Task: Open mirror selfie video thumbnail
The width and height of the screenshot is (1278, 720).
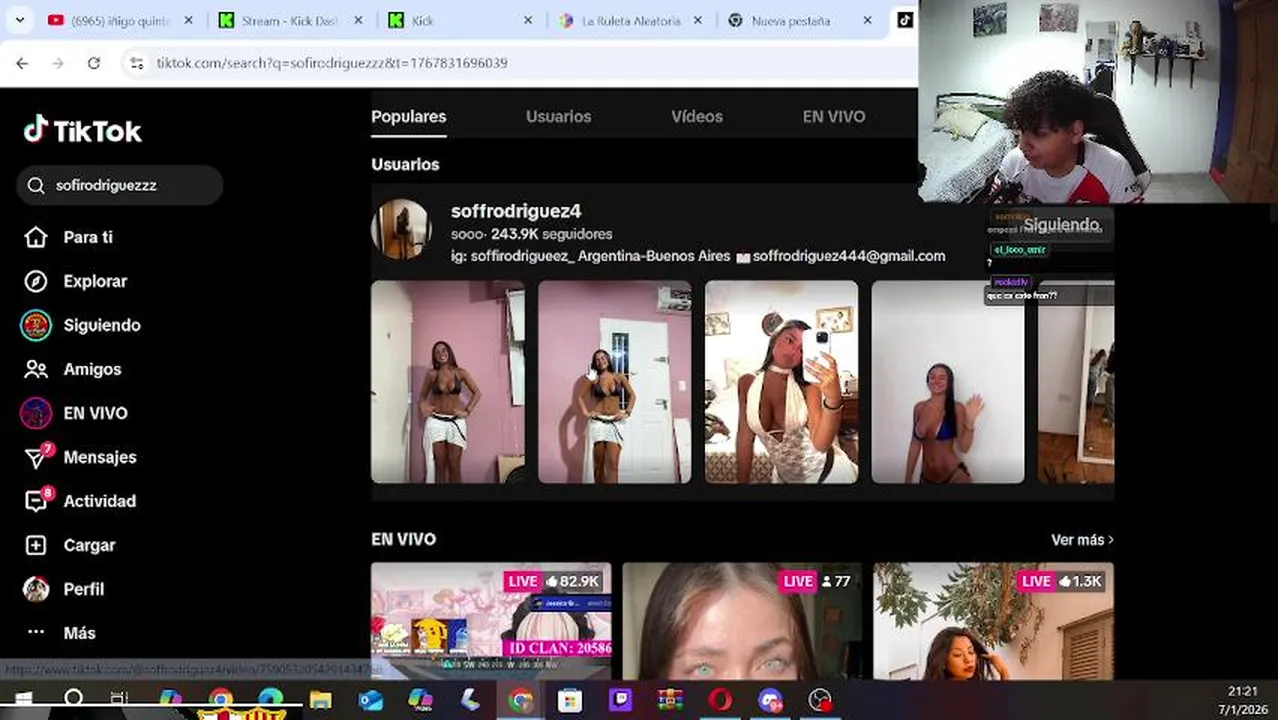Action: tap(781, 382)
